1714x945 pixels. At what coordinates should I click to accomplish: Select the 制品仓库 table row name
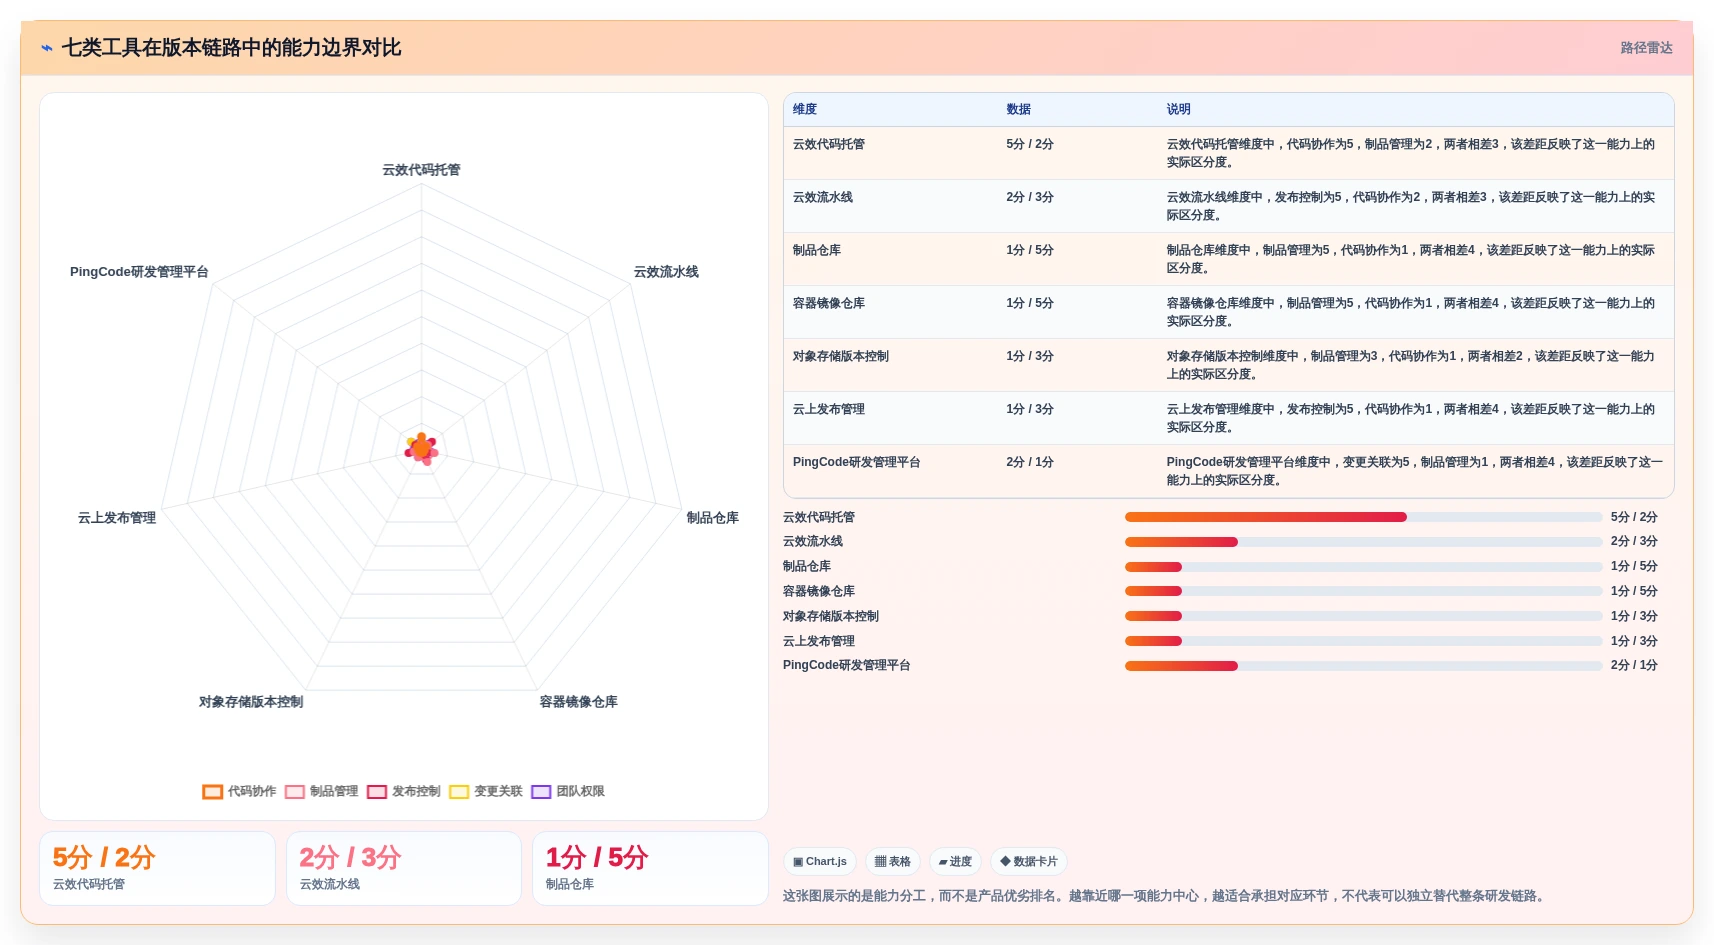817,250
